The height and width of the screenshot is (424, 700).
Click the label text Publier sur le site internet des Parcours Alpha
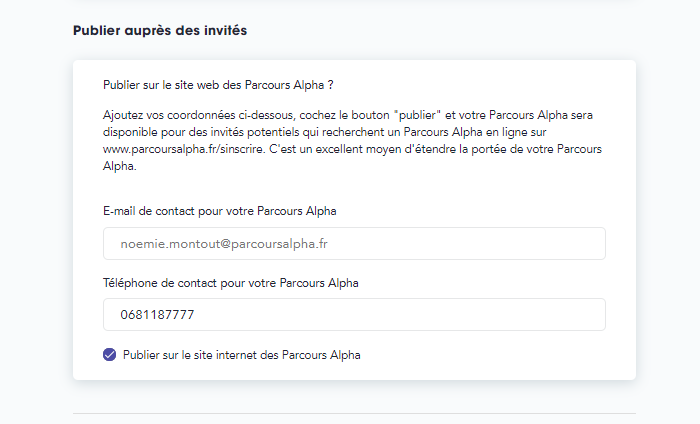click(242, 355)
